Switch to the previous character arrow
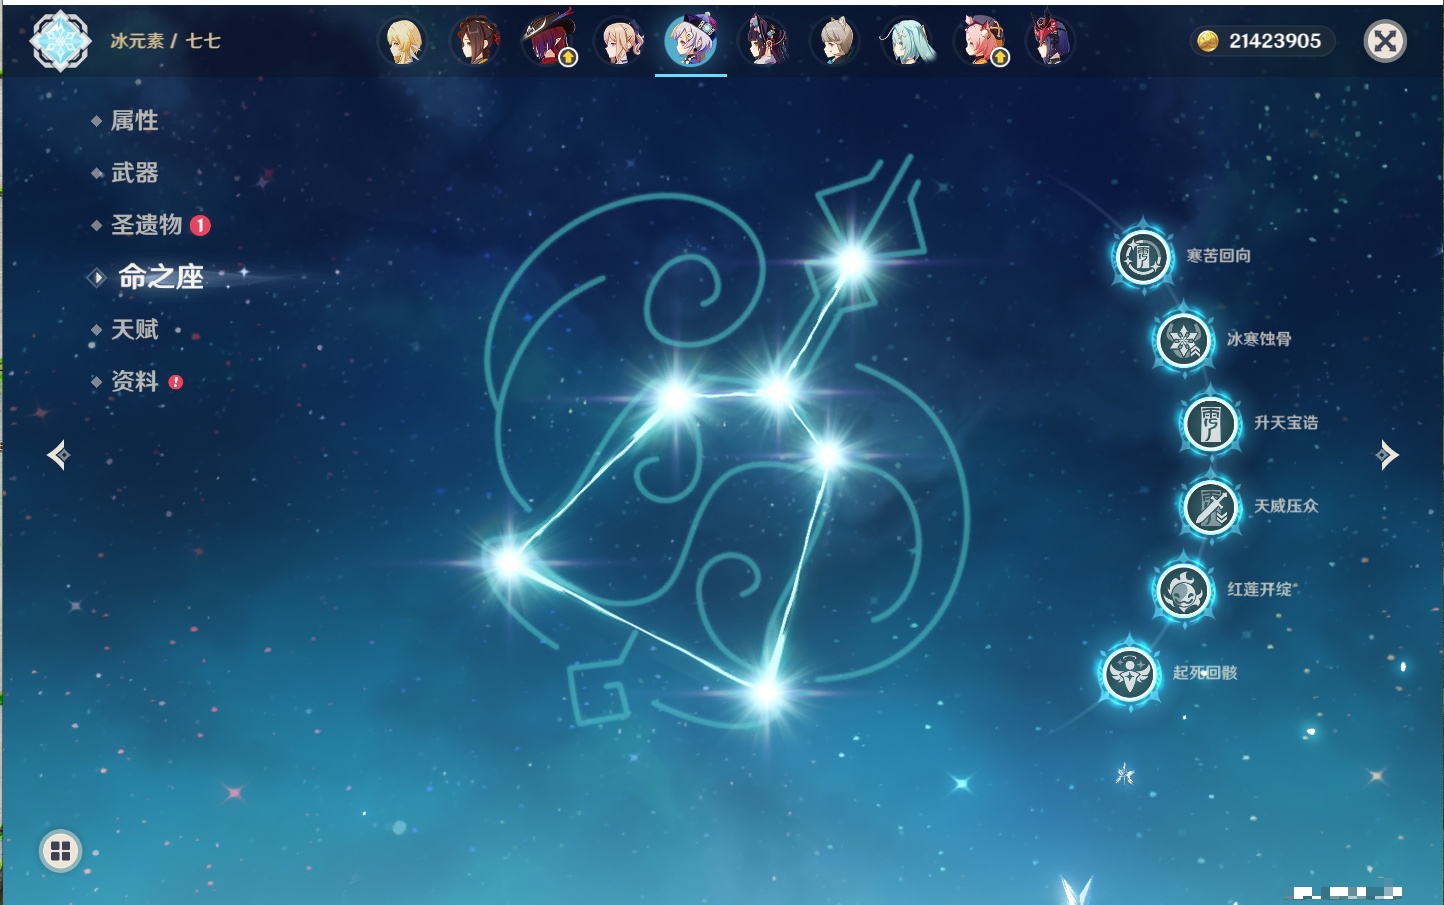Screen dimensions: 1444x905 pos(58,455)
